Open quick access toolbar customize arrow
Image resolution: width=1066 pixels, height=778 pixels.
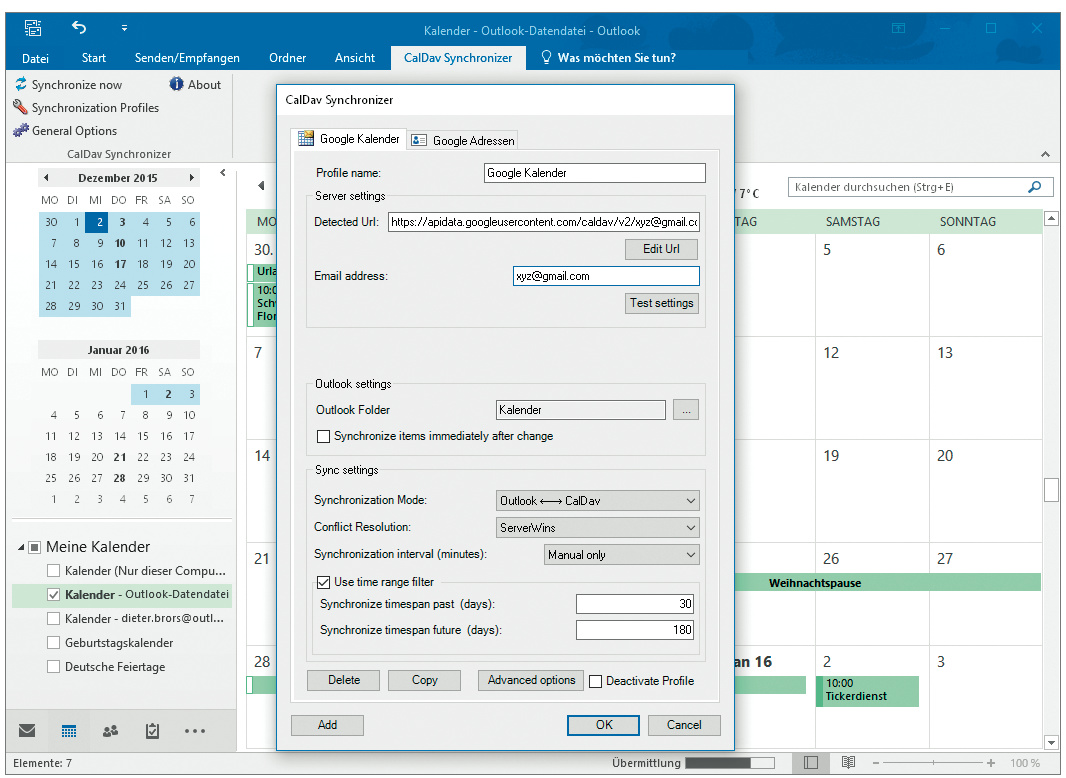(x=124, y=28)
